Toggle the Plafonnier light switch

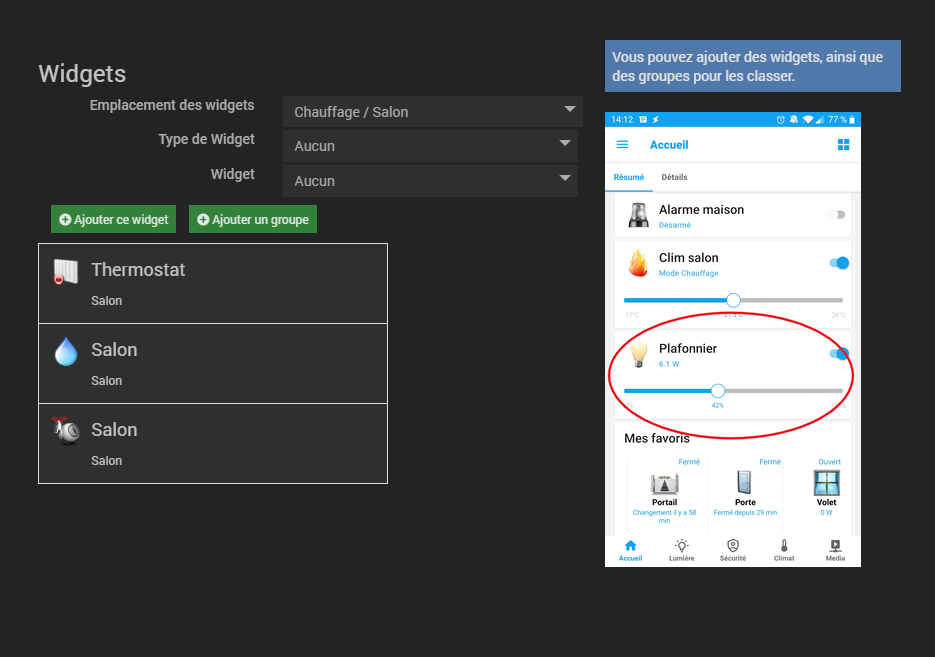click(839, 354)
